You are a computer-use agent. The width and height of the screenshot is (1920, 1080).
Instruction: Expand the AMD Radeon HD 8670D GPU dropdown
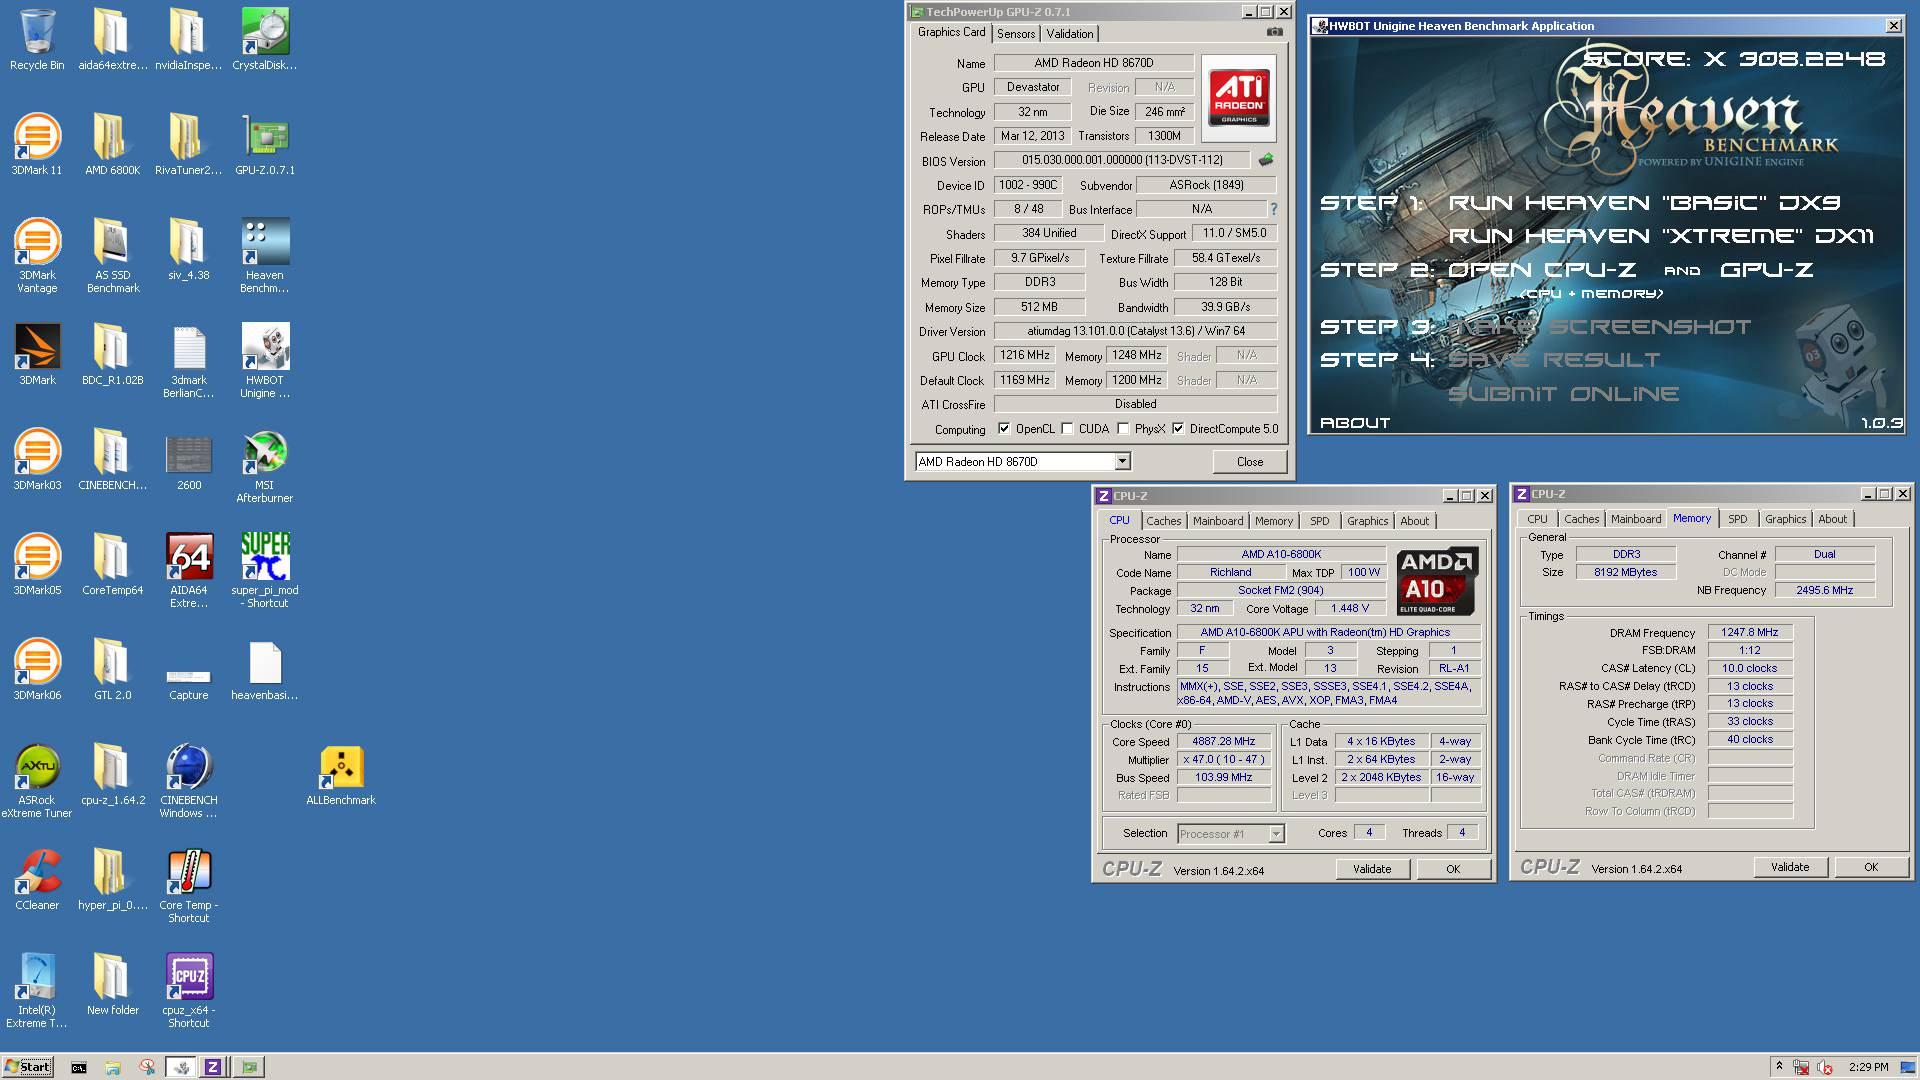point(1122,461)
